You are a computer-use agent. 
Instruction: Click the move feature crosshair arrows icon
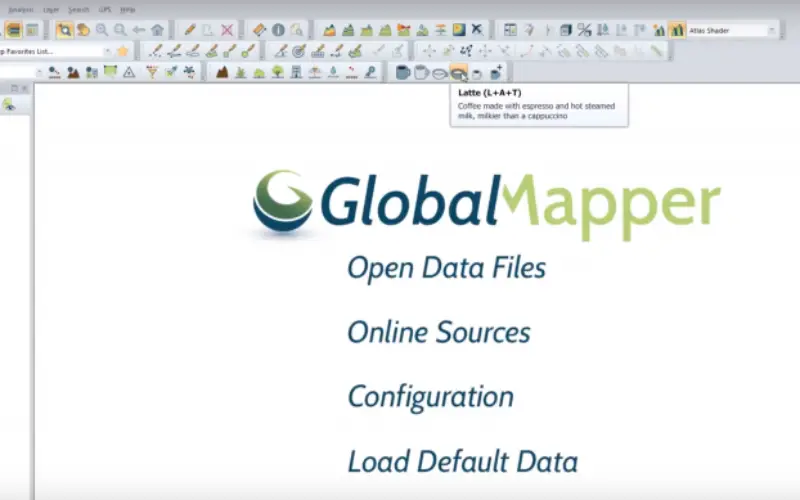(429, 51)
